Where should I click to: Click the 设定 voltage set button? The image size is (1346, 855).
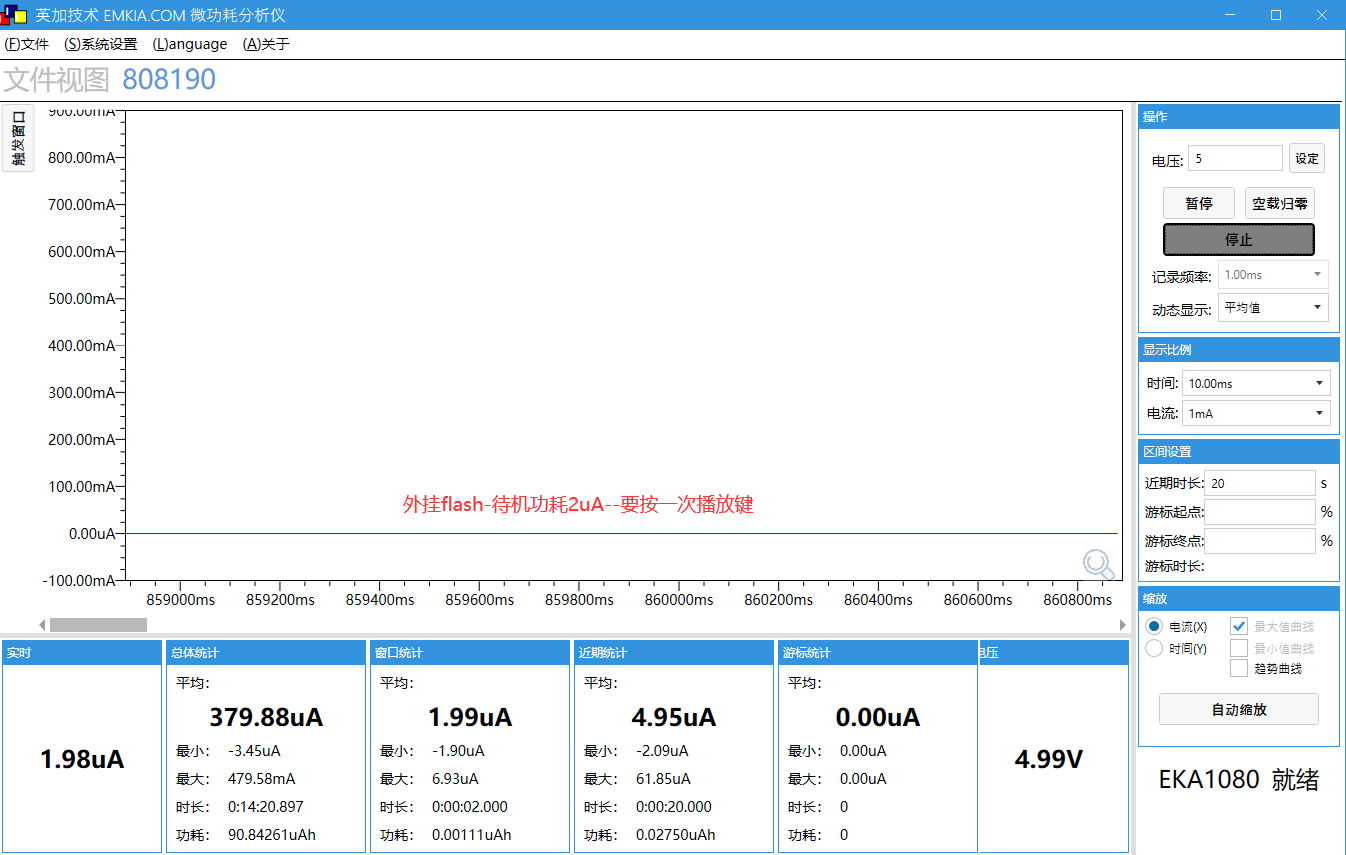(x=1306, y=158)
